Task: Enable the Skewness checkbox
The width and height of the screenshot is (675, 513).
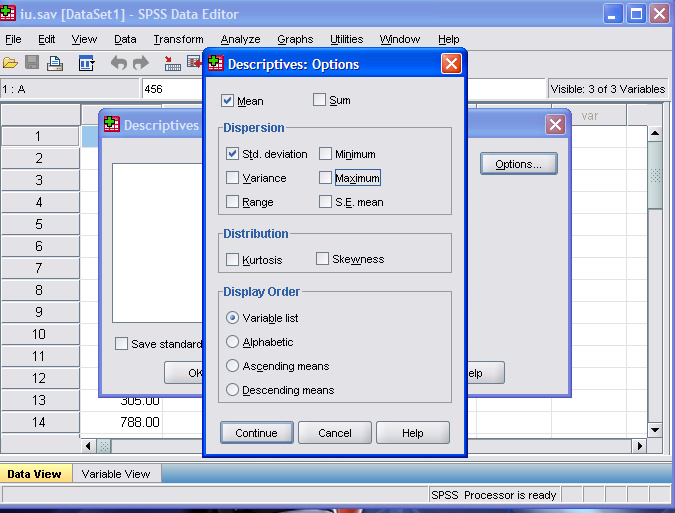Action: point(322,259)
